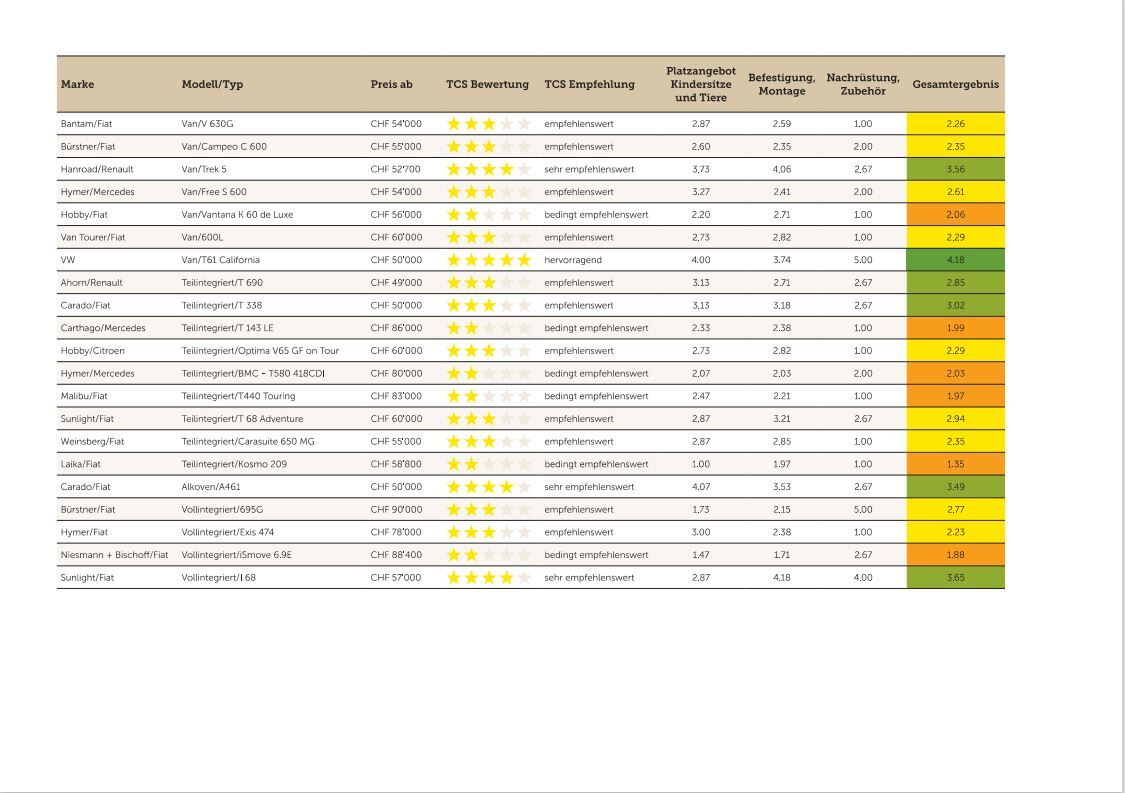This screenshot has width=1125, height=793.
Task: Select Nachrüstung value "5.00" in the VW row
Action: pyautogui.click(x=863, y=260)
